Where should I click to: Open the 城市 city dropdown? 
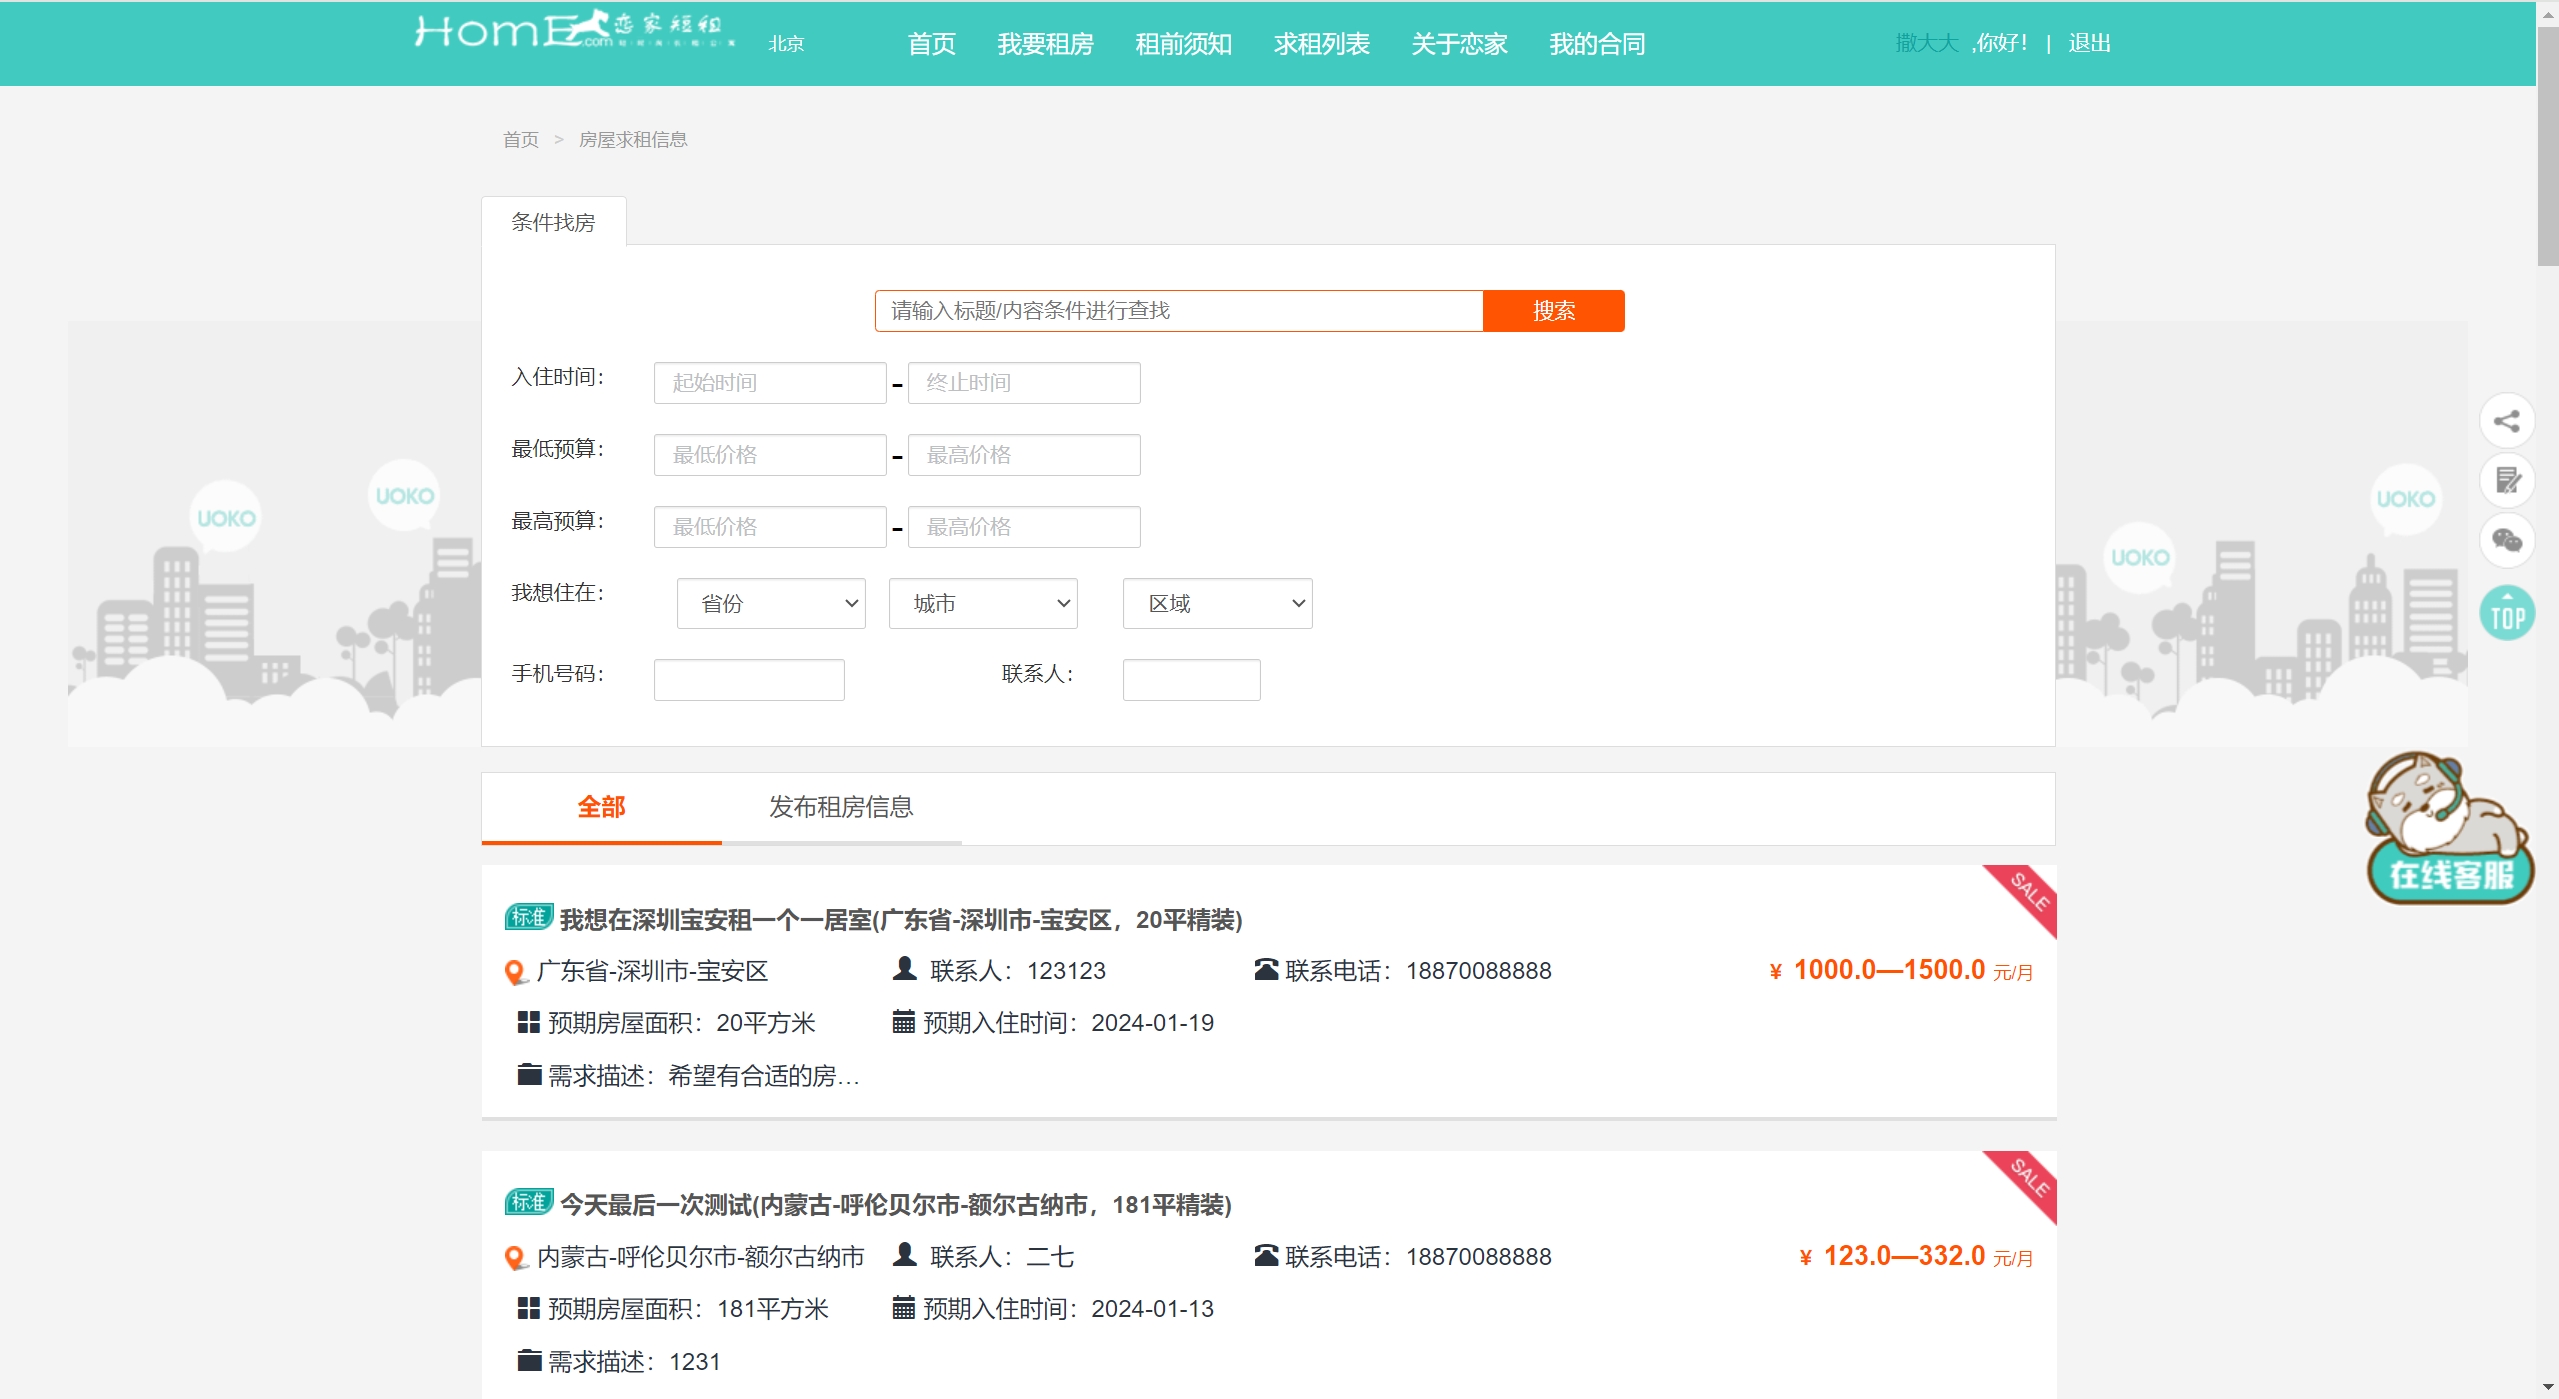(x=982, y=604)
